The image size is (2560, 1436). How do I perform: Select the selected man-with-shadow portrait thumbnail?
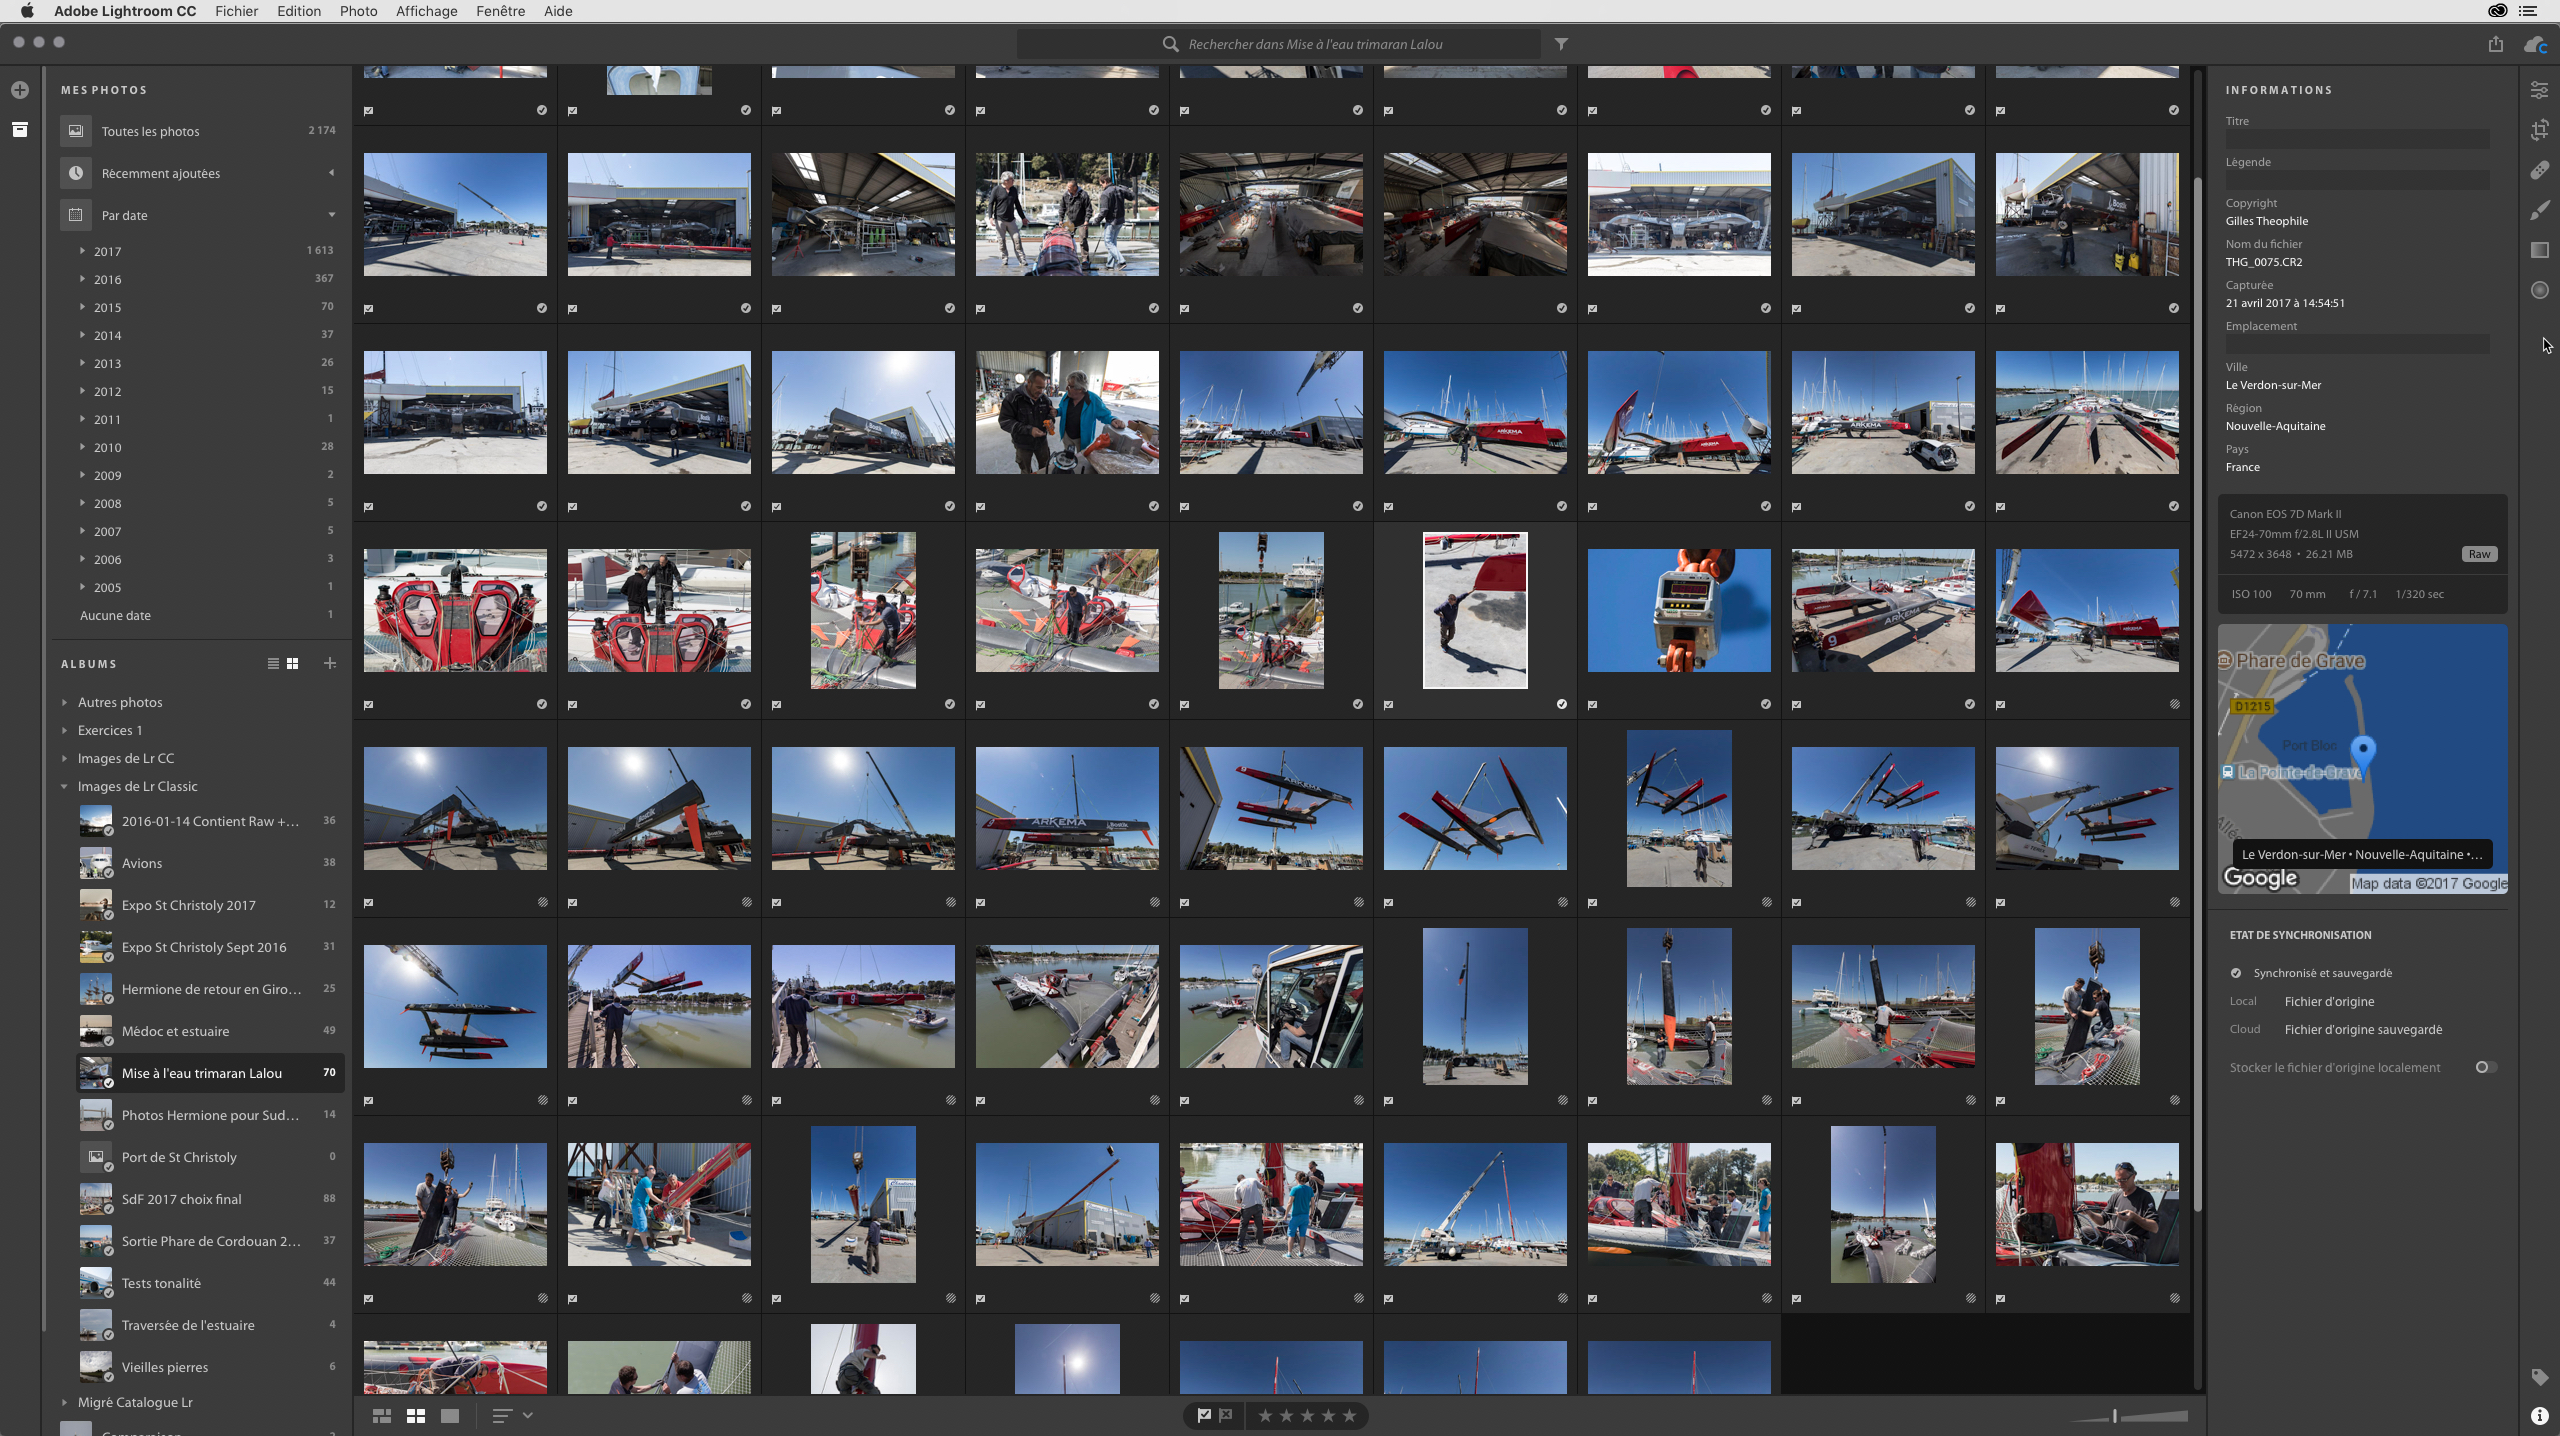coord(1475,610)
